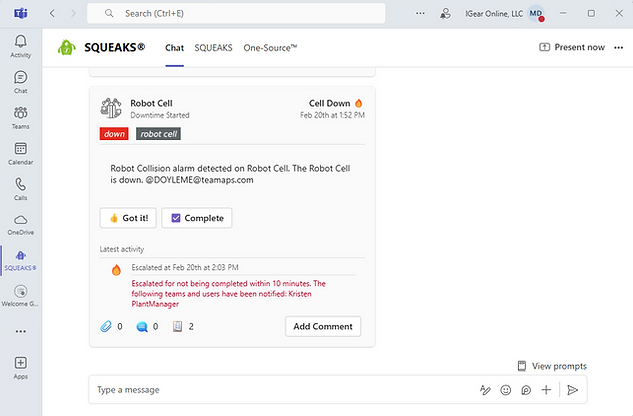Open the plus actions menu in compose box
633x416 pixels.
tap(546, 390)
